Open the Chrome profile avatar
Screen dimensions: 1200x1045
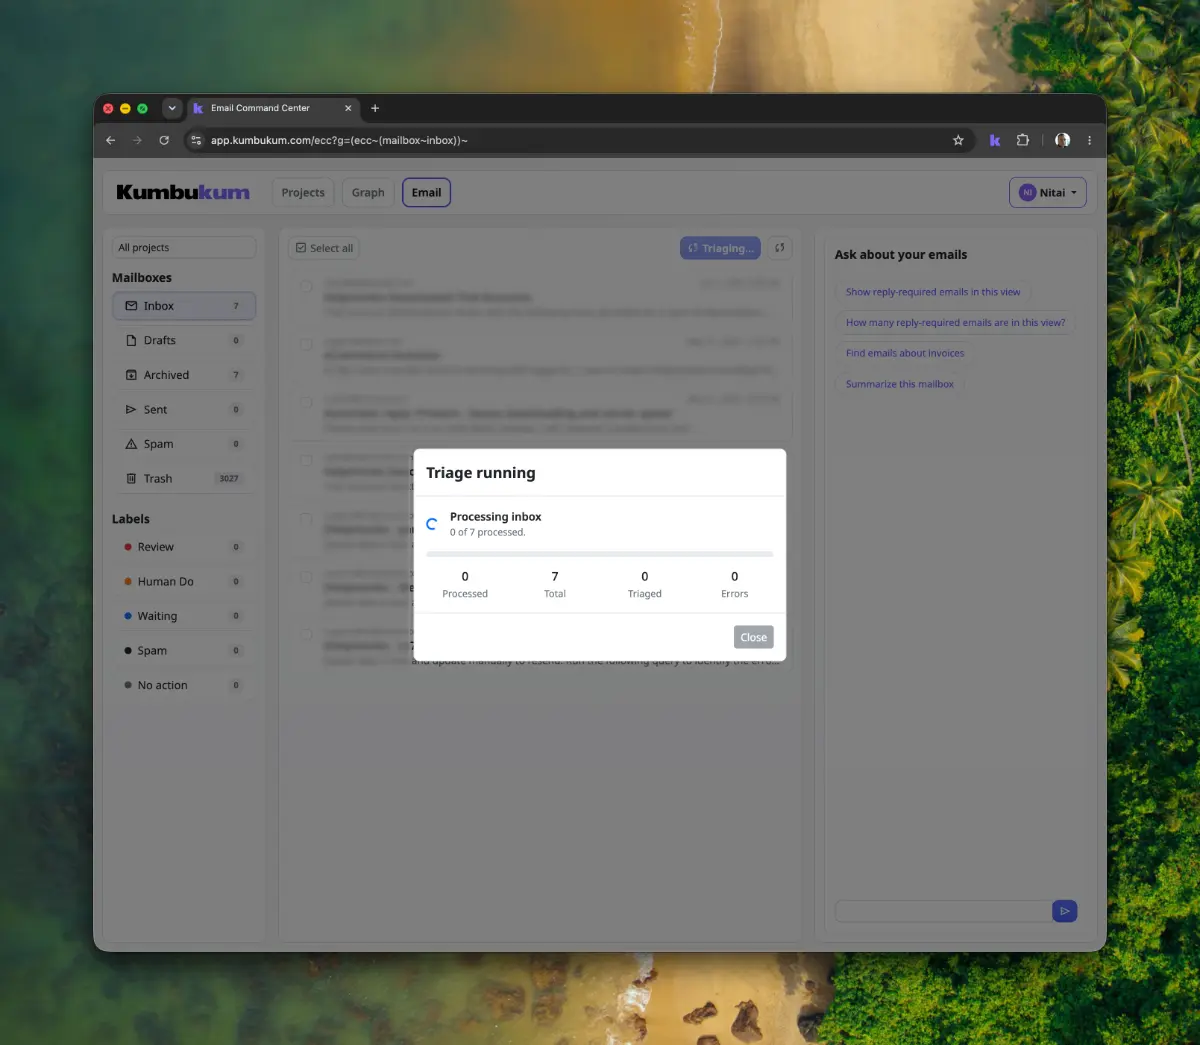1063,140
